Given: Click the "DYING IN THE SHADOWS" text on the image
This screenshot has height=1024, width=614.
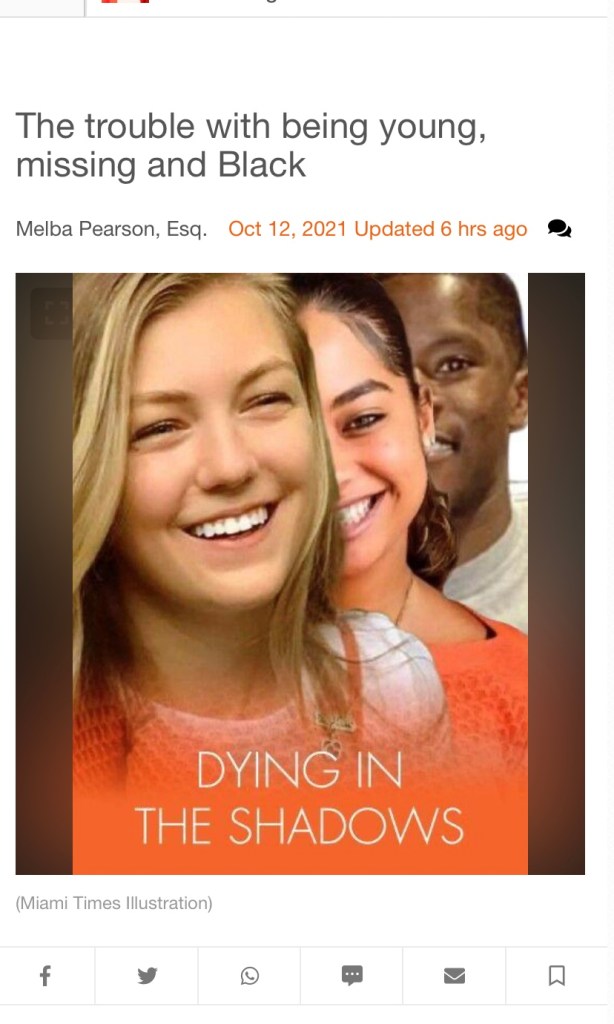Looking at the screenshot, I should tap(299, 798).
